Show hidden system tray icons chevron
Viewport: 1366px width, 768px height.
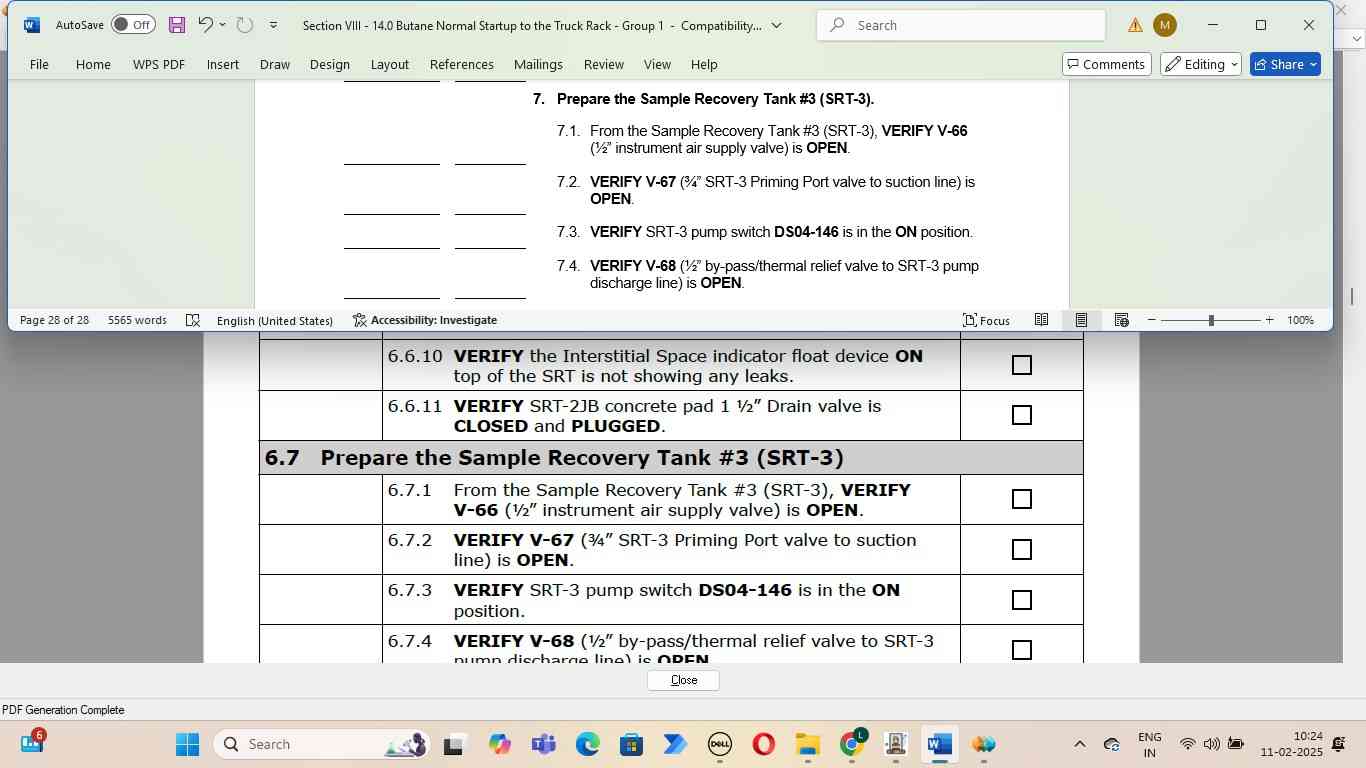click(x=1079, y=744)
